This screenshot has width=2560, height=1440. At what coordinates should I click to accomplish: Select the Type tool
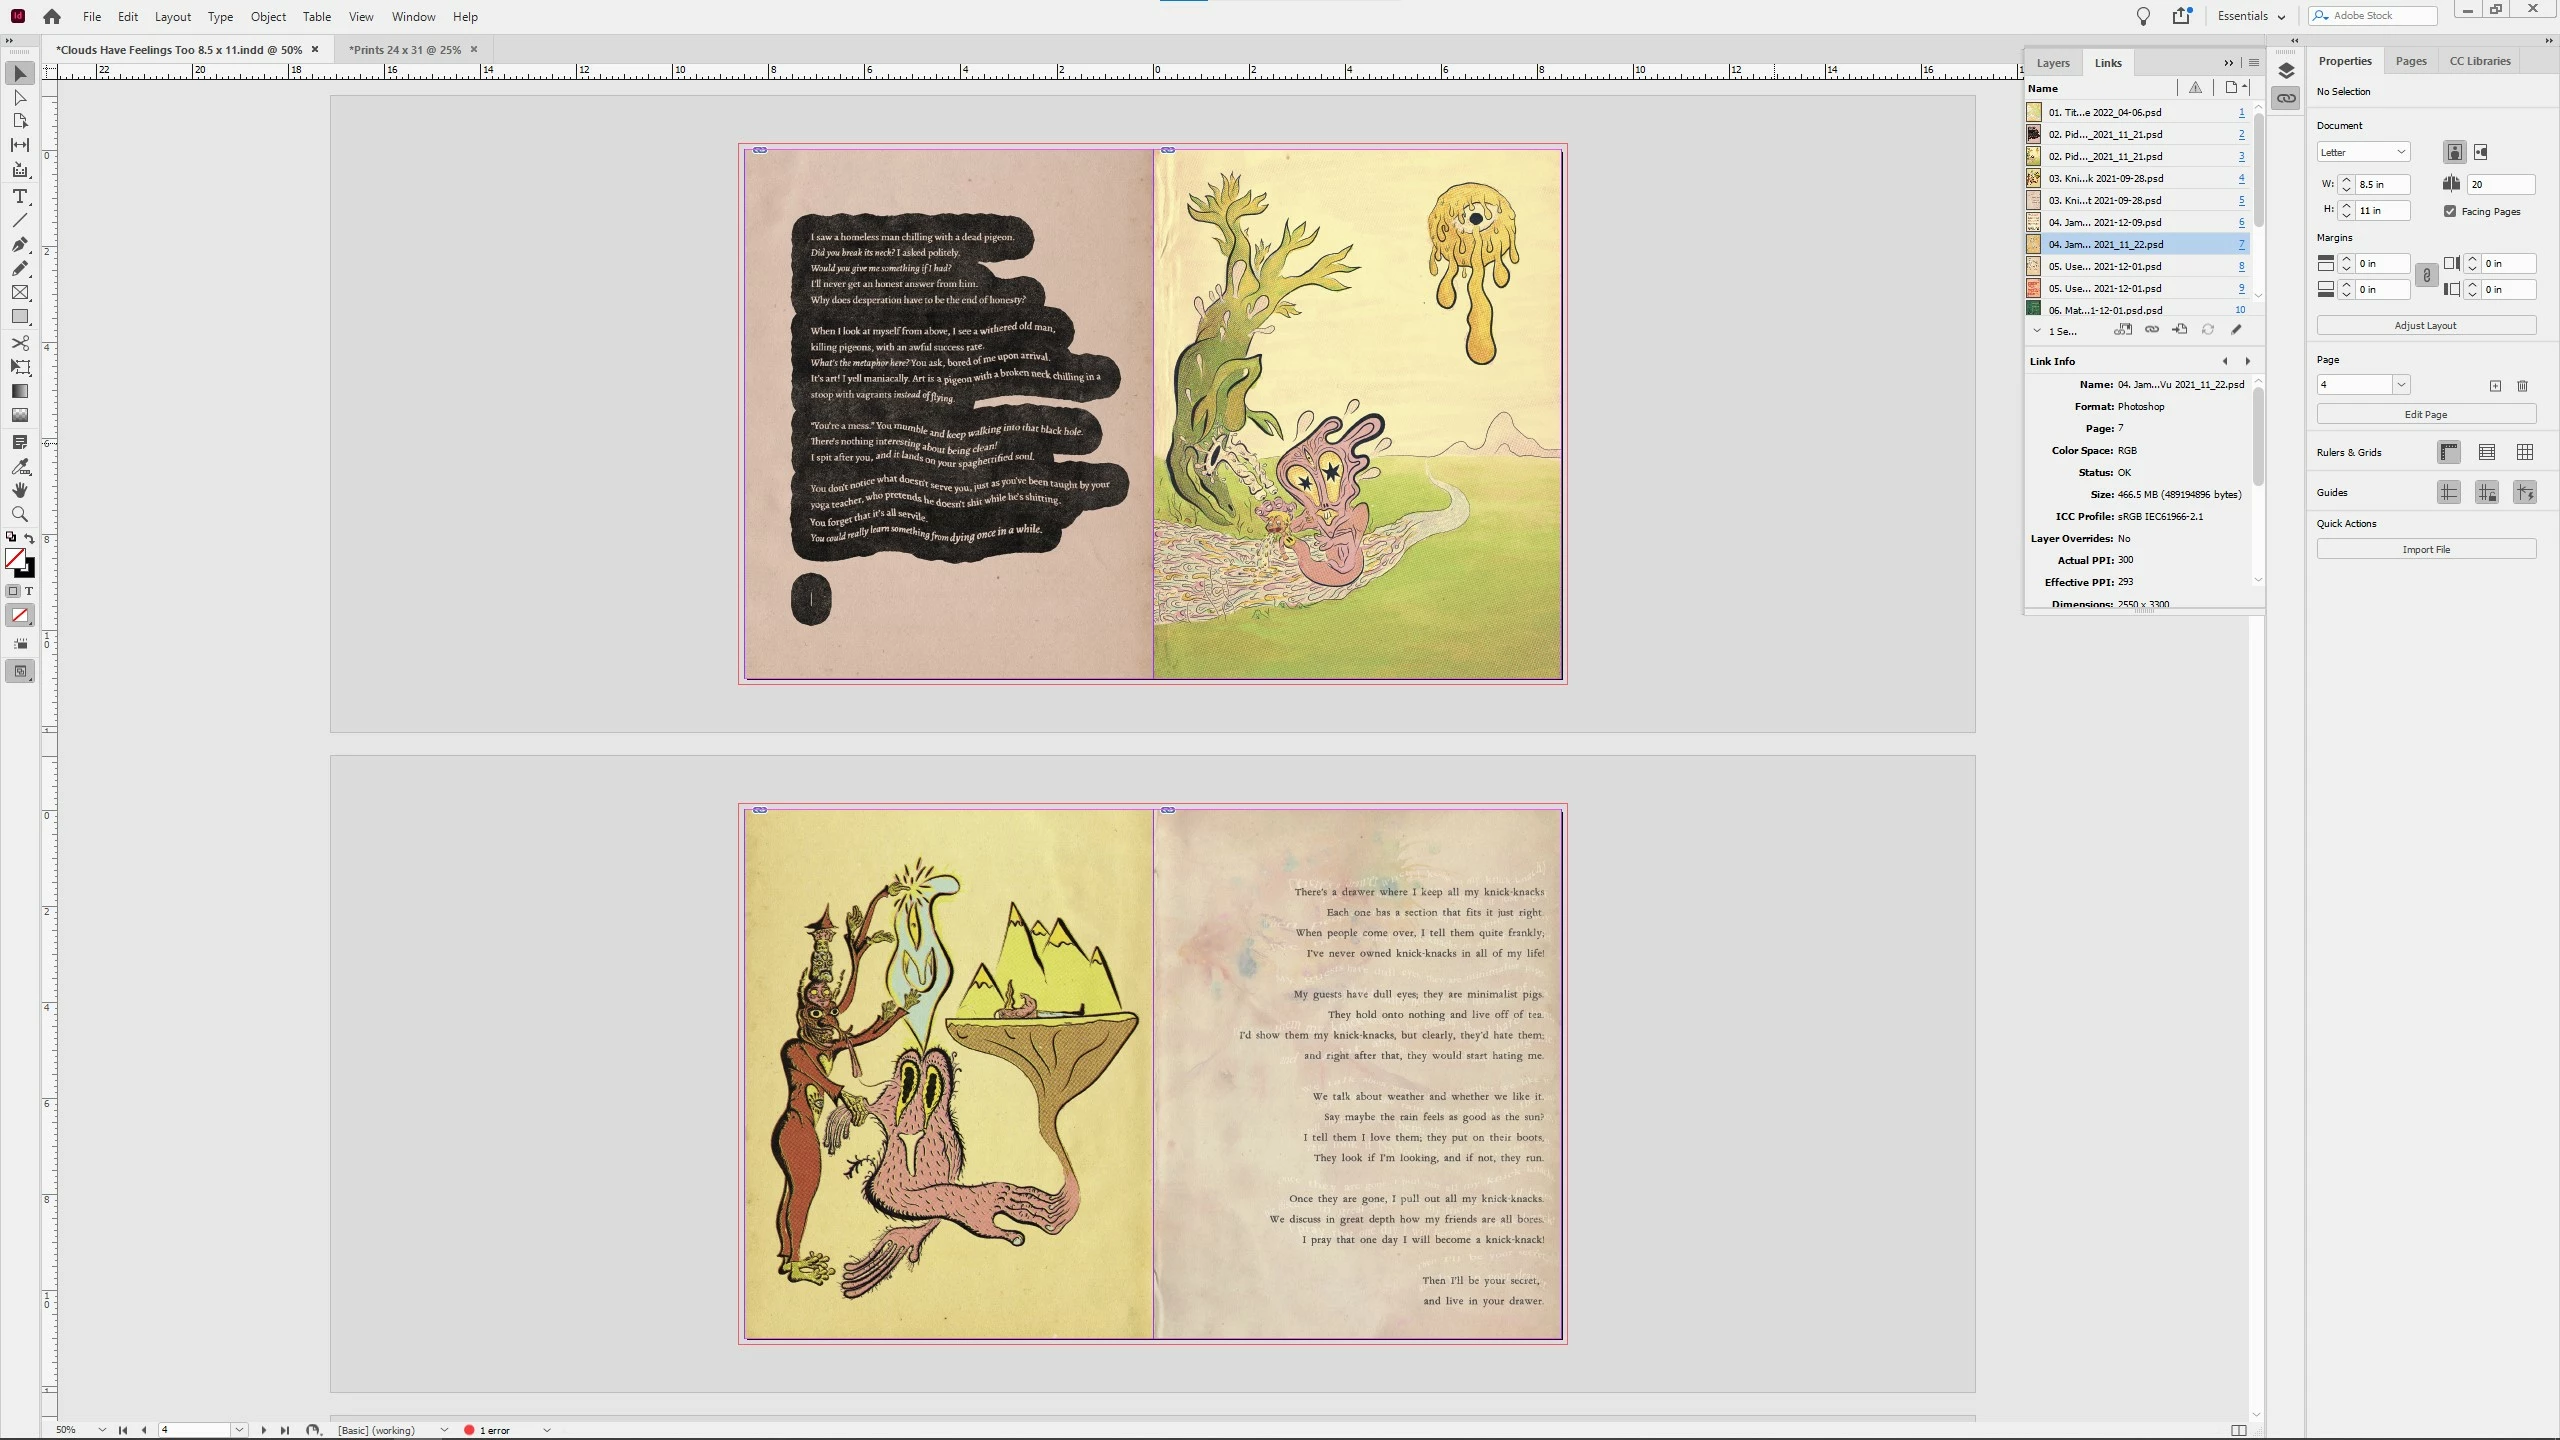20,196
